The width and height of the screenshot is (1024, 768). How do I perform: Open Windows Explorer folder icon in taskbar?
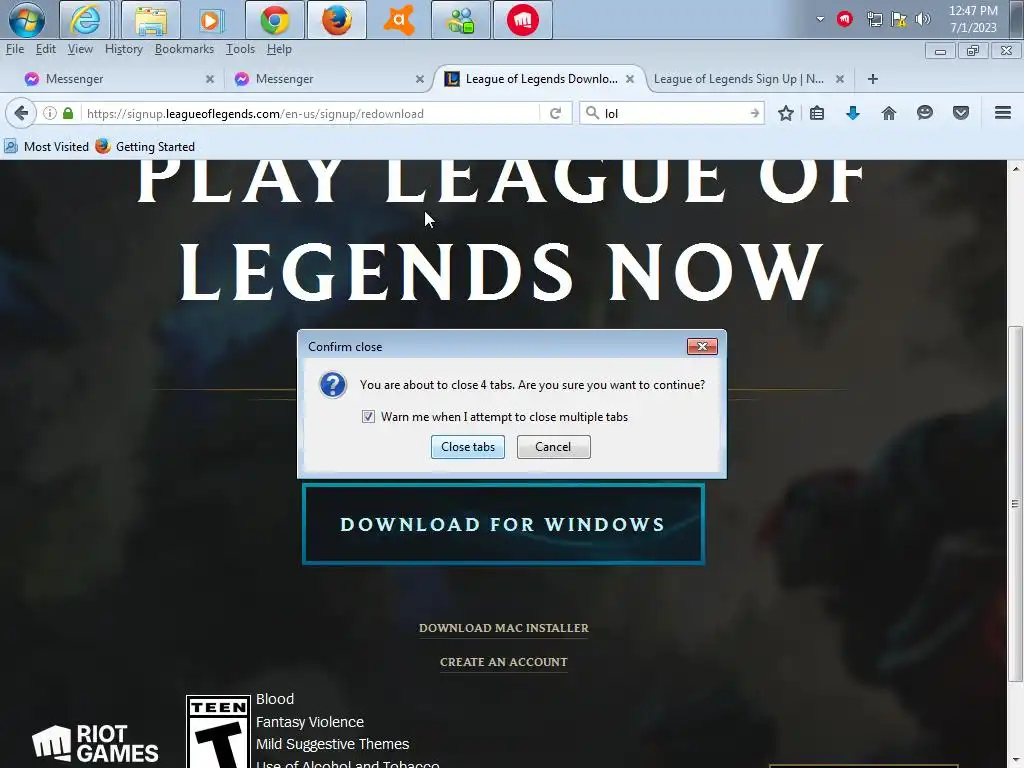pyautogui.click(x=151, y=20)
